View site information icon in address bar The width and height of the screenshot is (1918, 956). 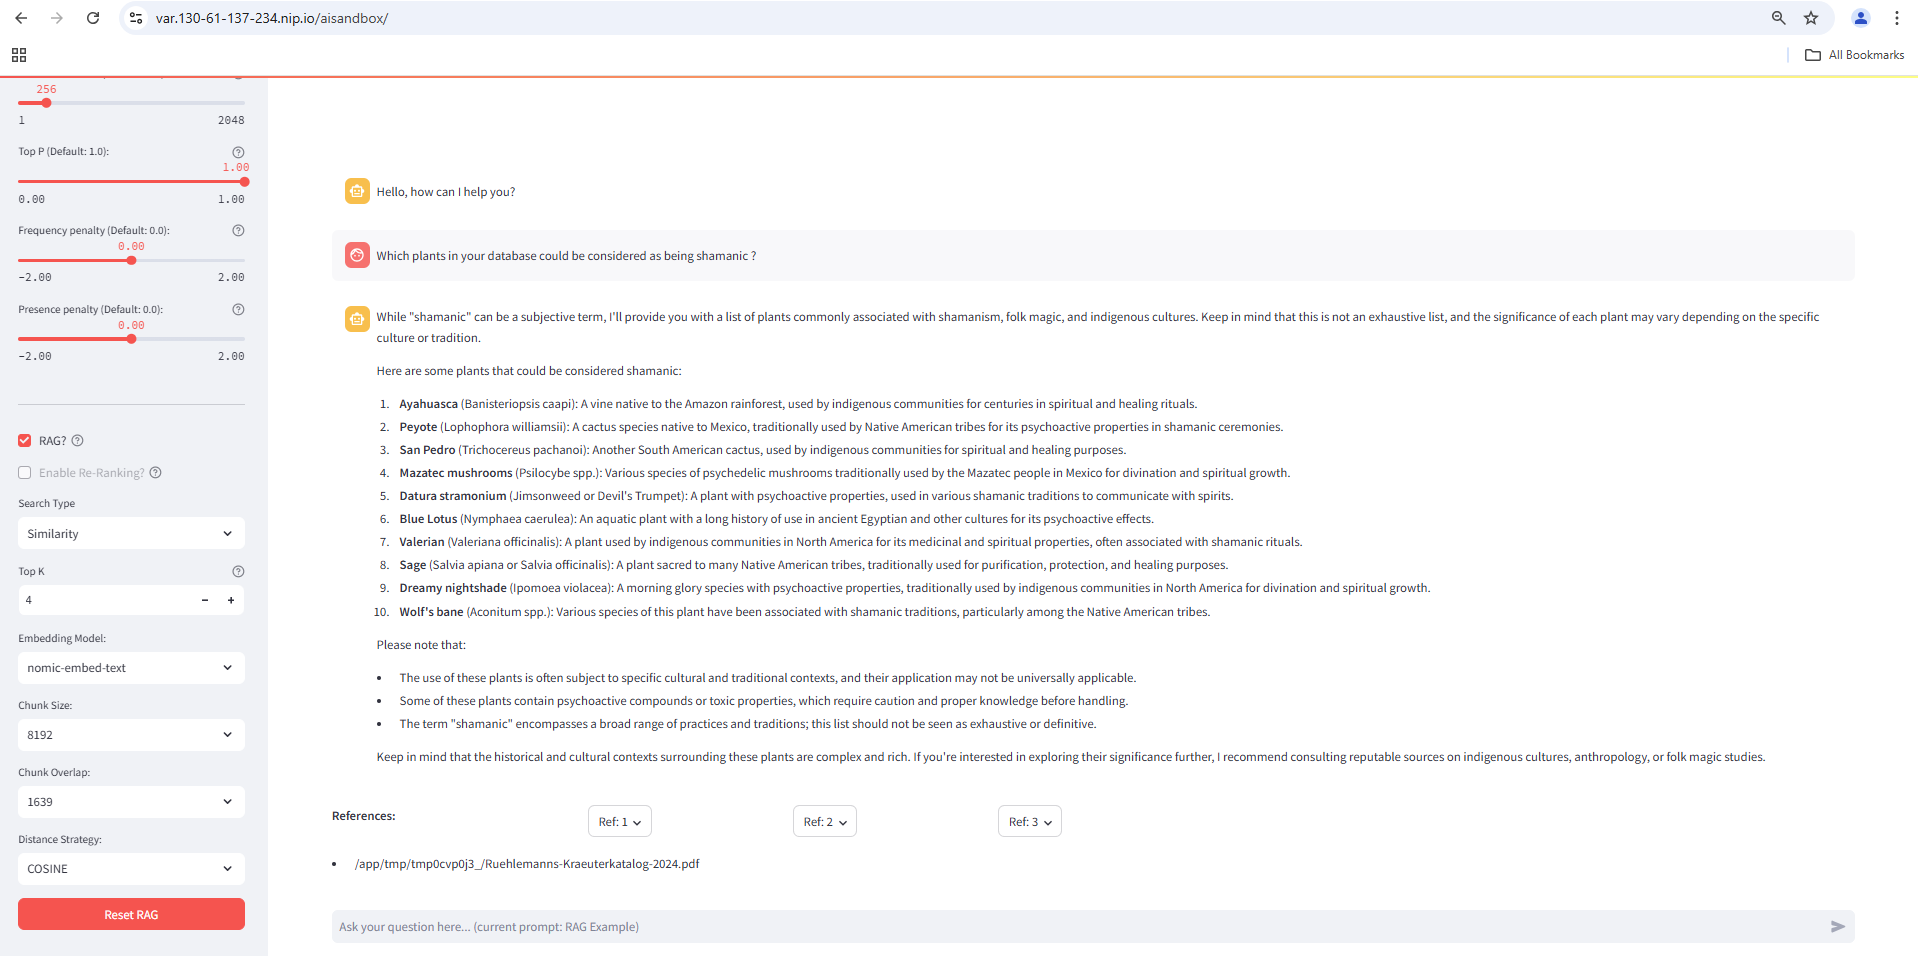[137, 18]
